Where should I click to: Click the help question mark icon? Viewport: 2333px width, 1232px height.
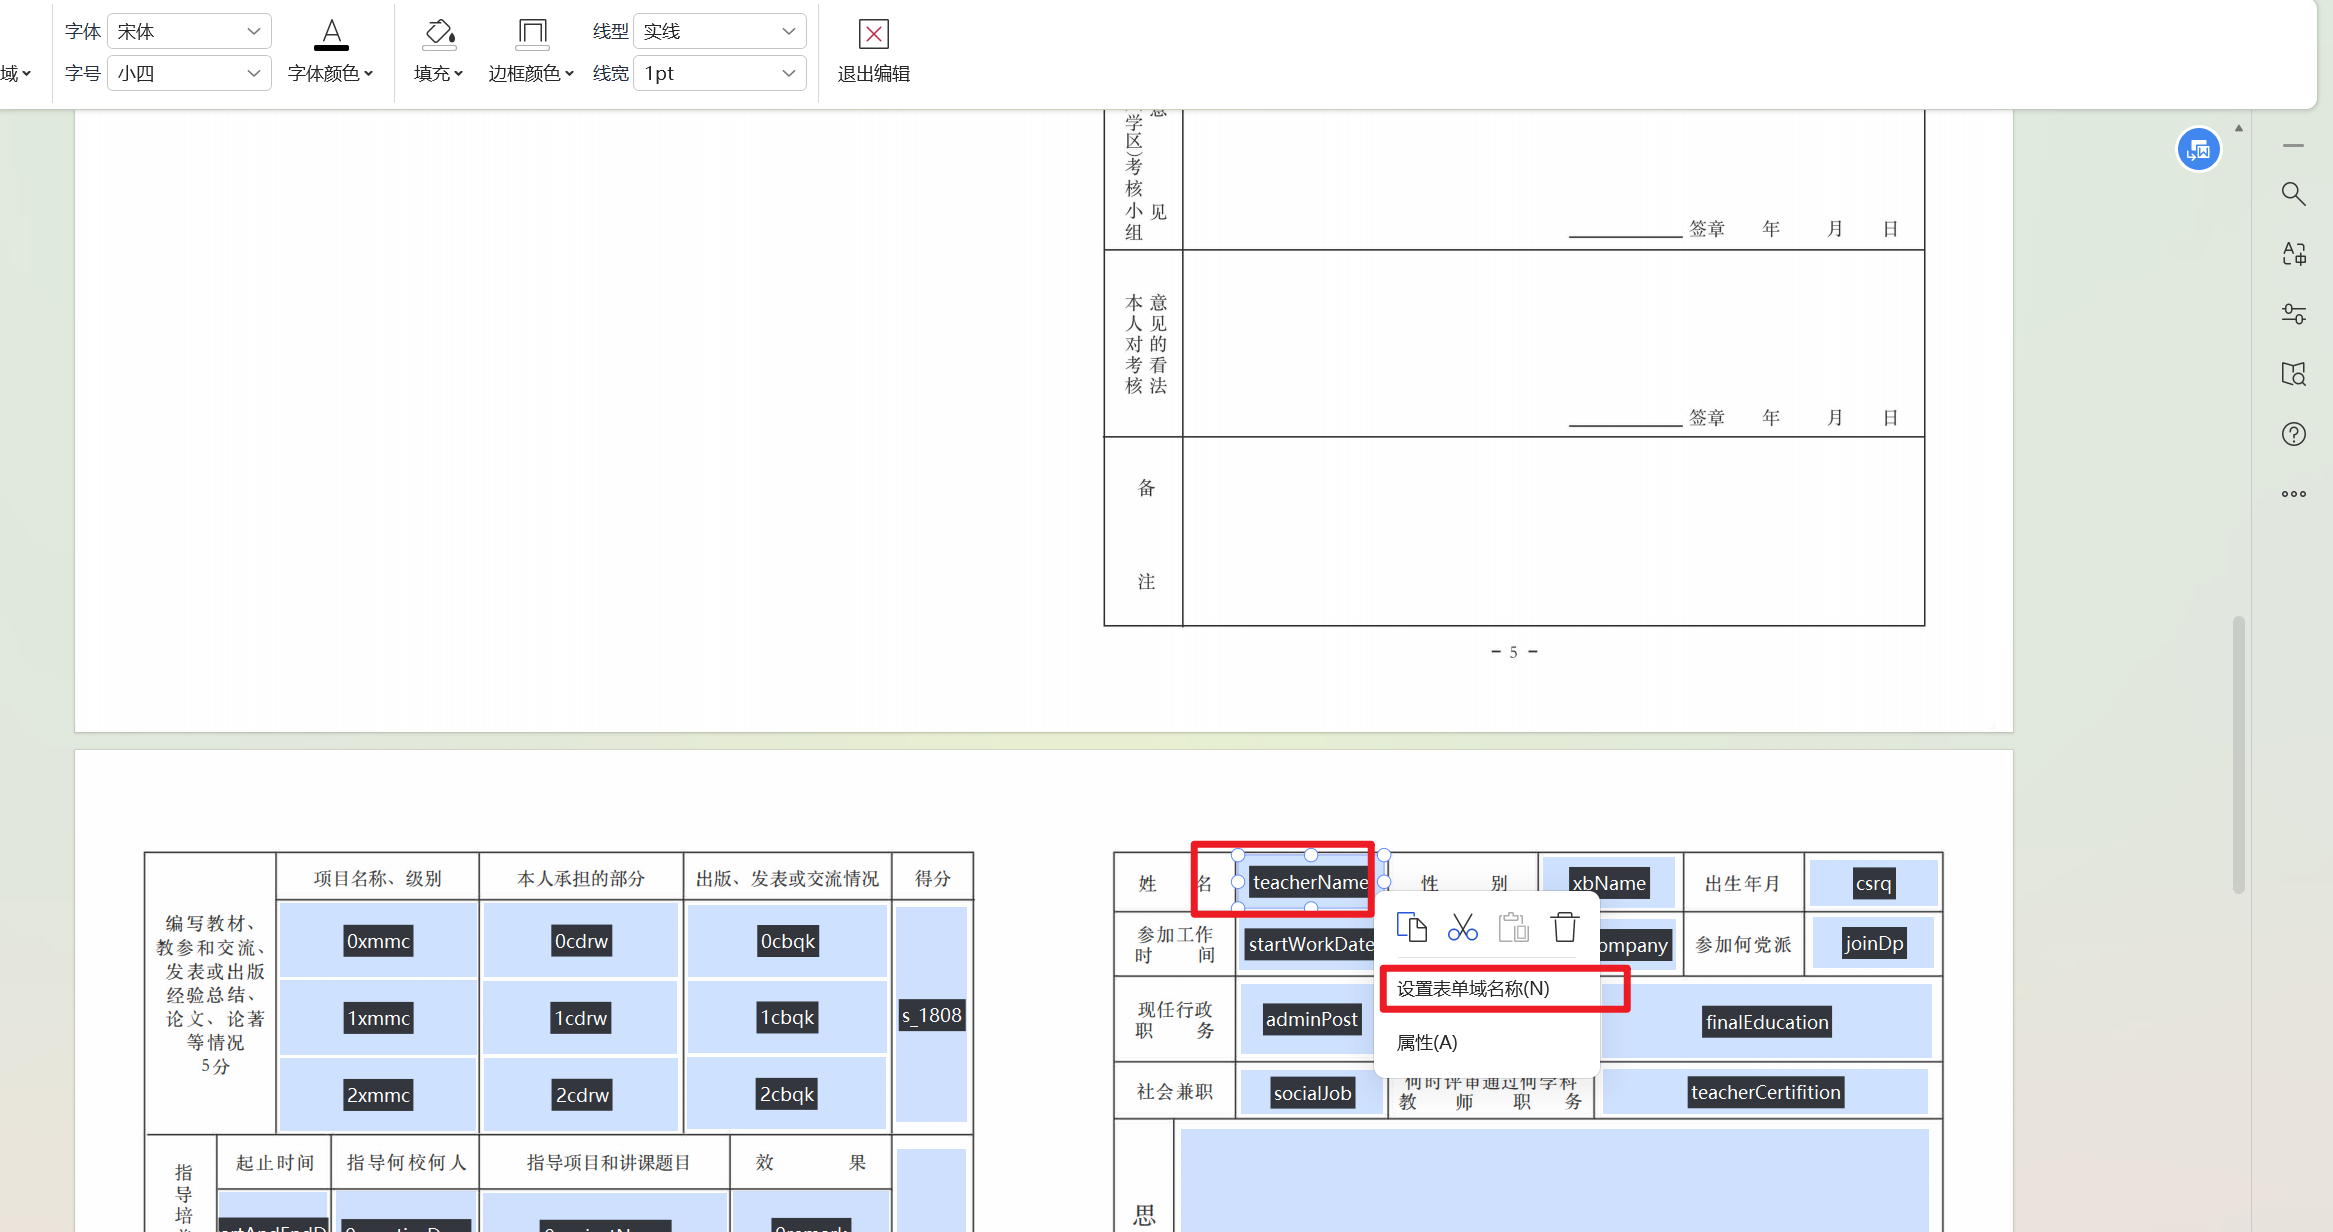(x=2293, y=434)
